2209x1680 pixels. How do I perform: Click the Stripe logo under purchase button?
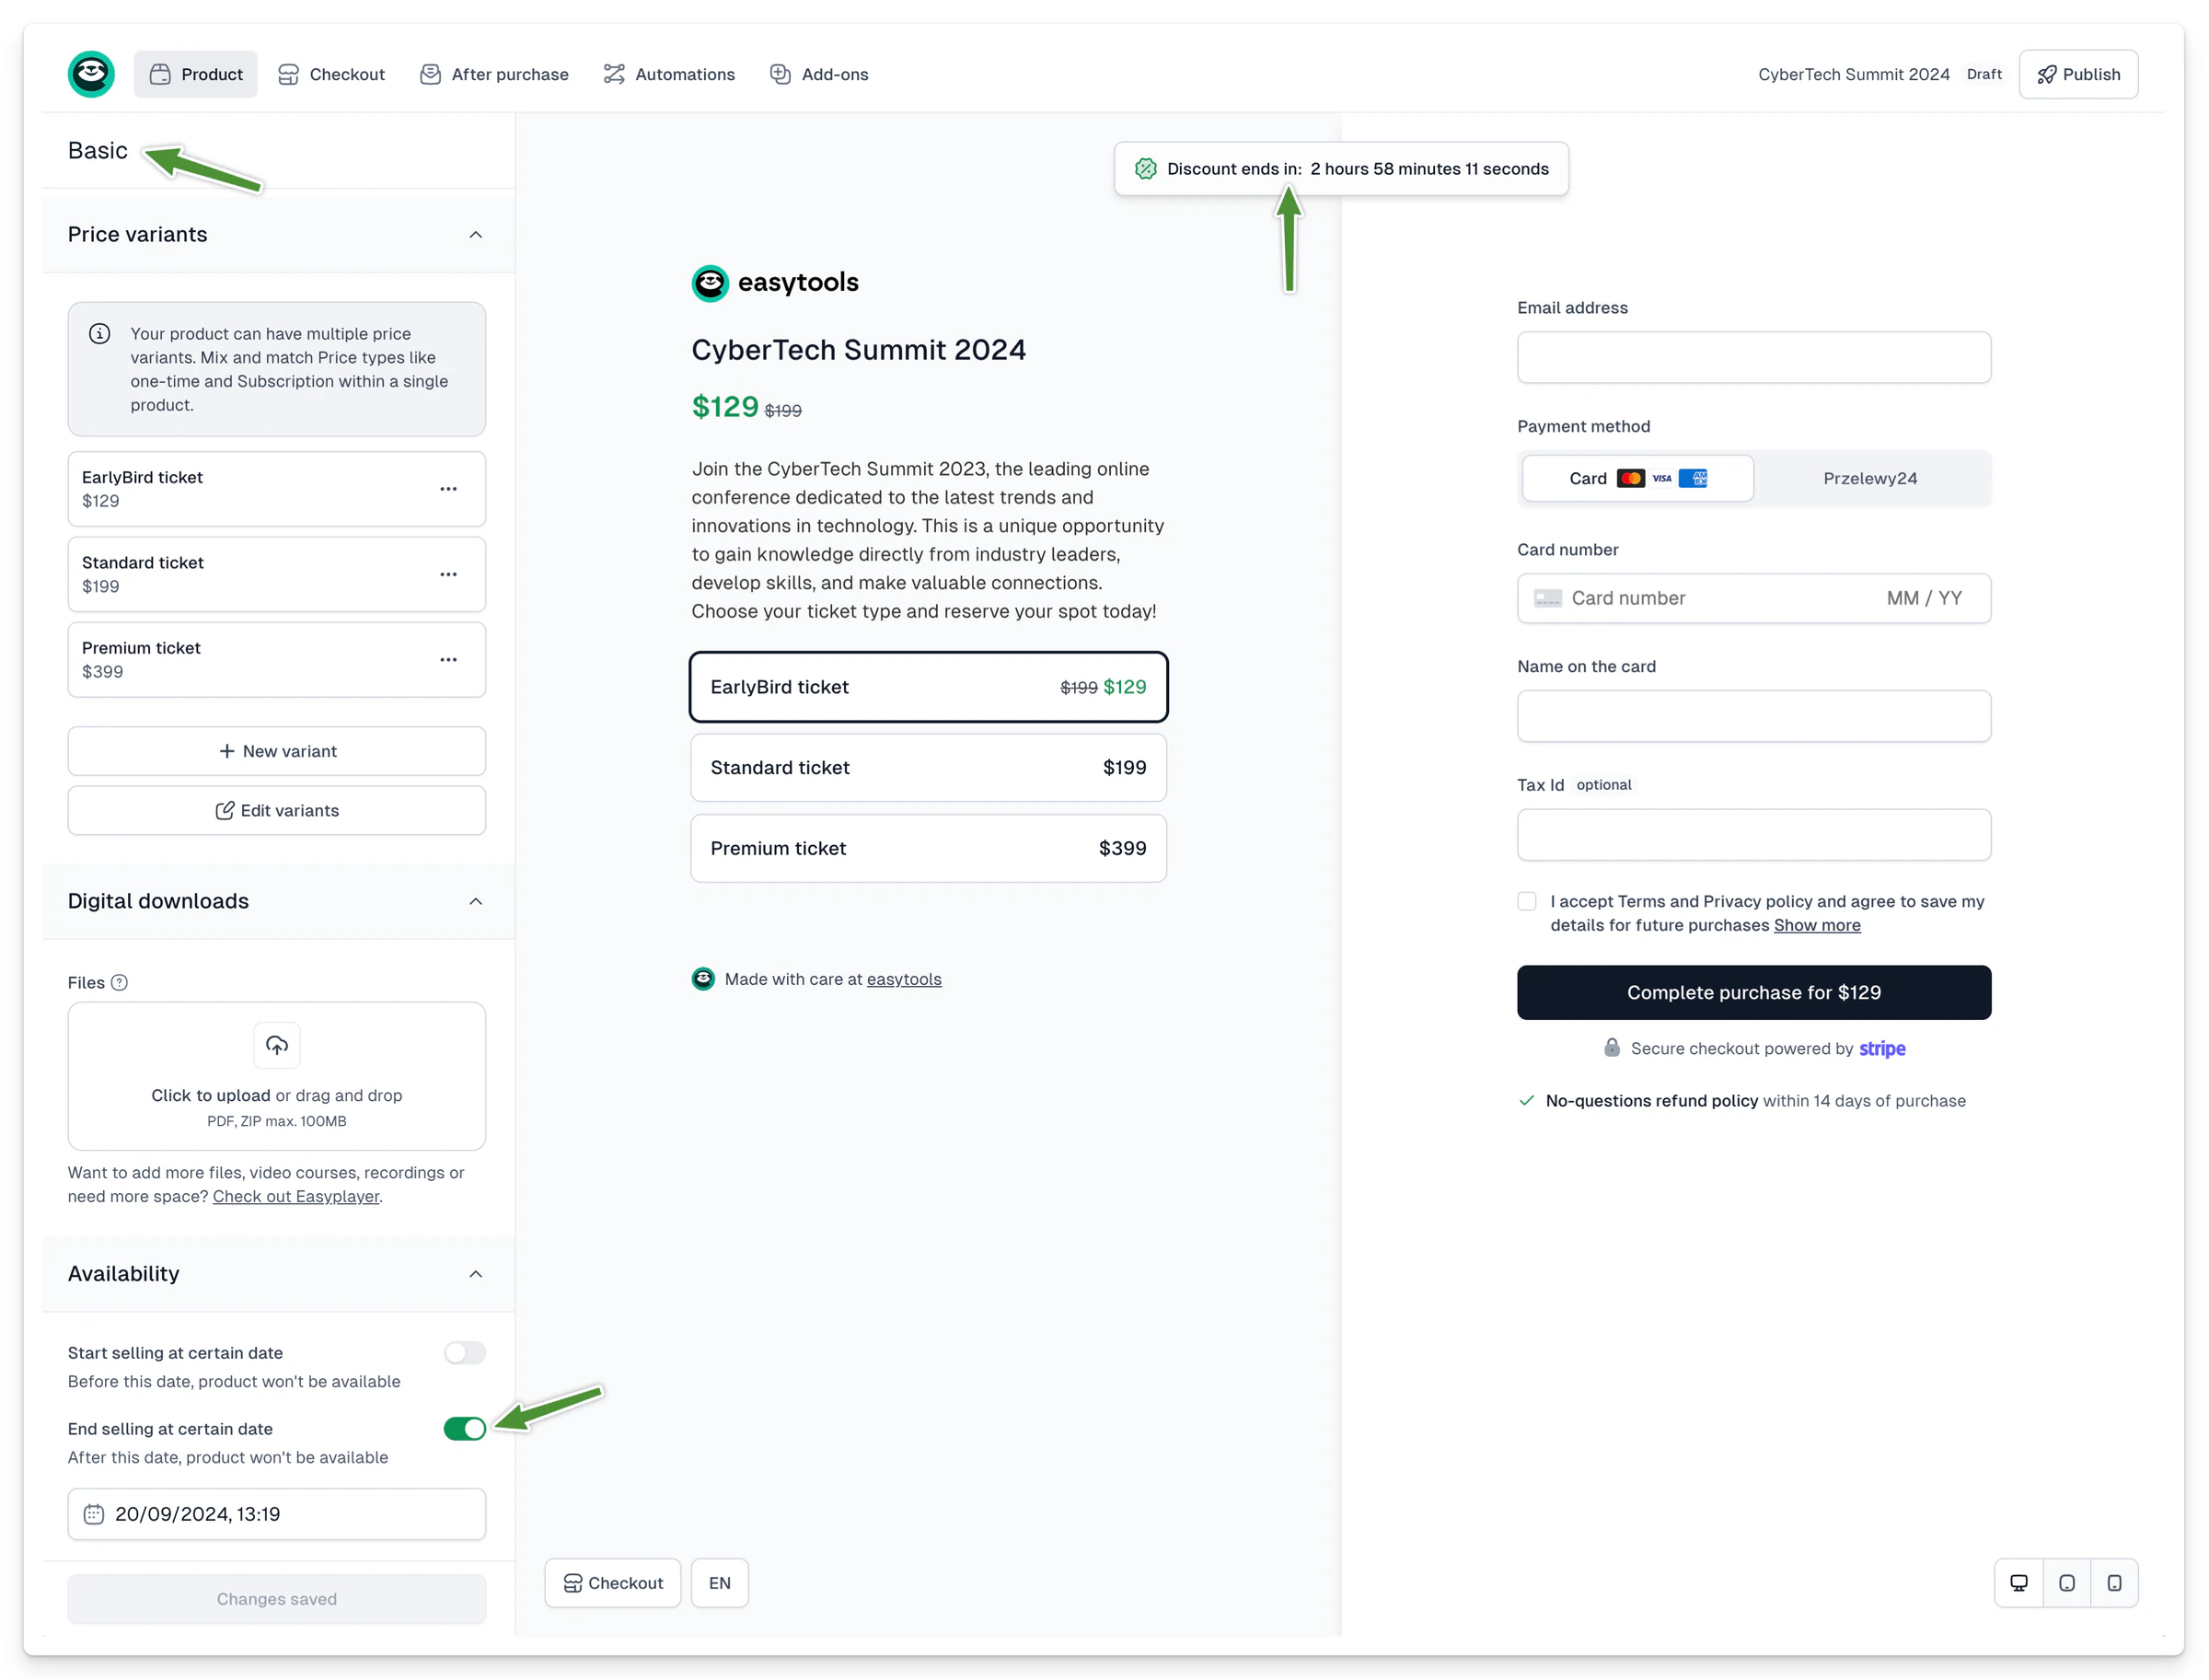pyautogui.click(x=1882, y=1048)
